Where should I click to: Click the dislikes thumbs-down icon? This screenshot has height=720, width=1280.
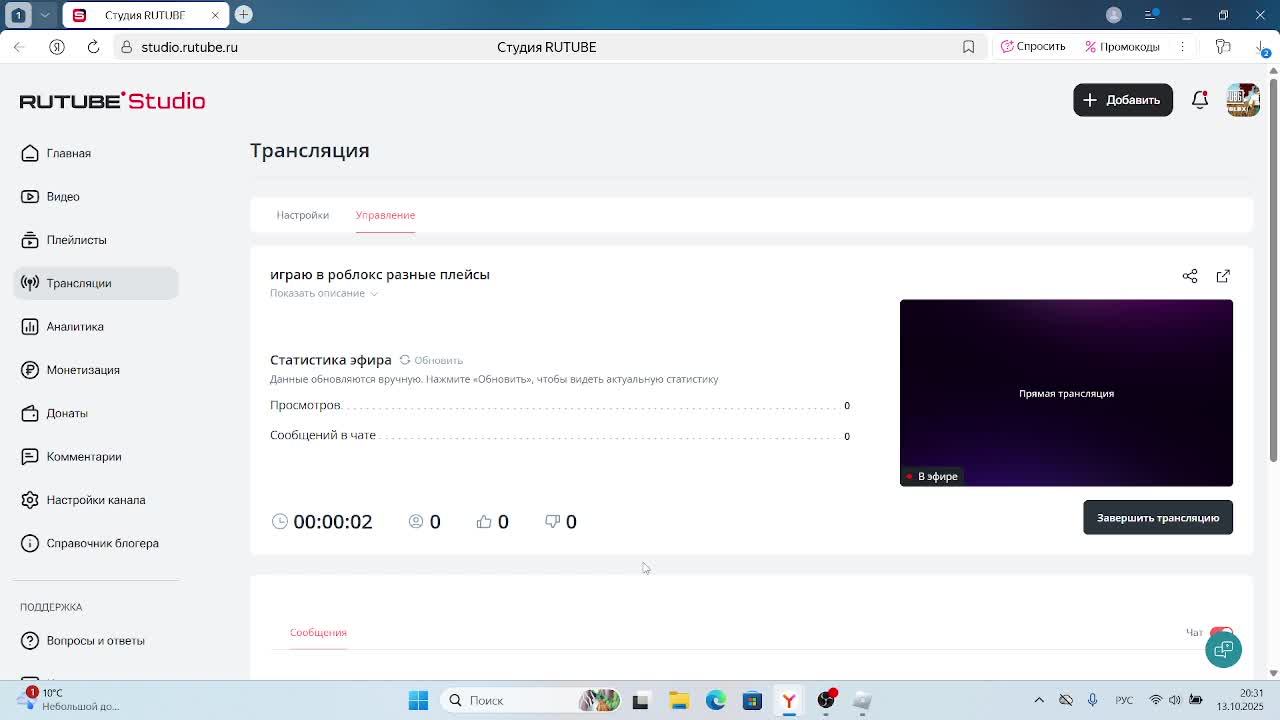(552, 521)
